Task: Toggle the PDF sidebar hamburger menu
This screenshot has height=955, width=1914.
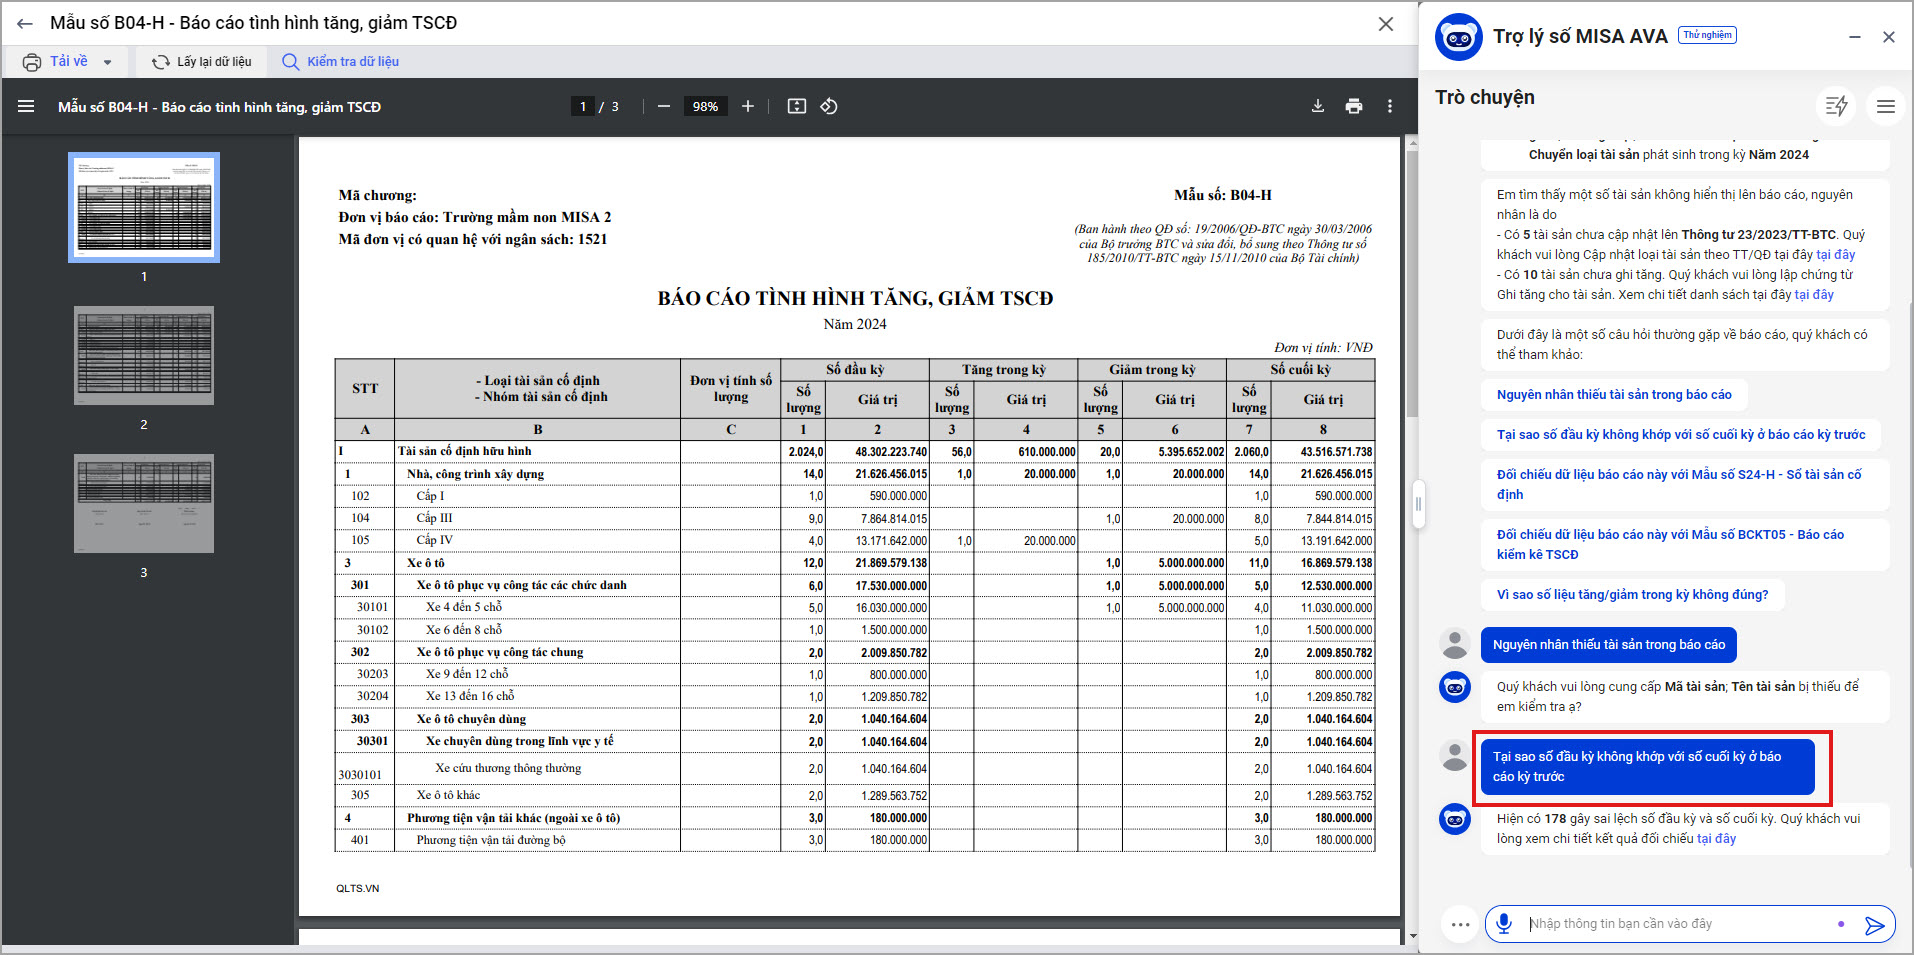Action: coord(26,106)
